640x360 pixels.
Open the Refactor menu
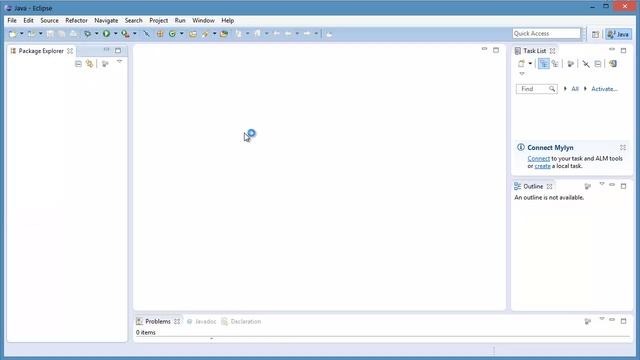76,20
